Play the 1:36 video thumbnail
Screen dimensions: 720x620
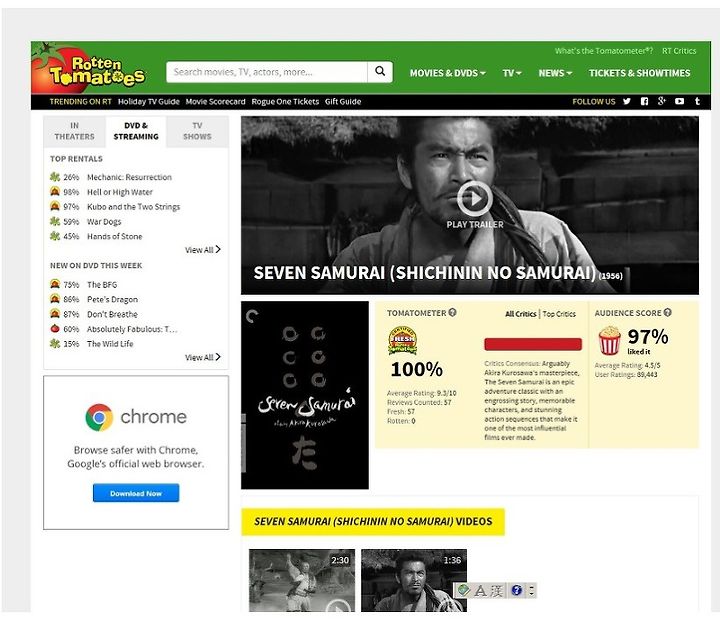tap(414, 581)
